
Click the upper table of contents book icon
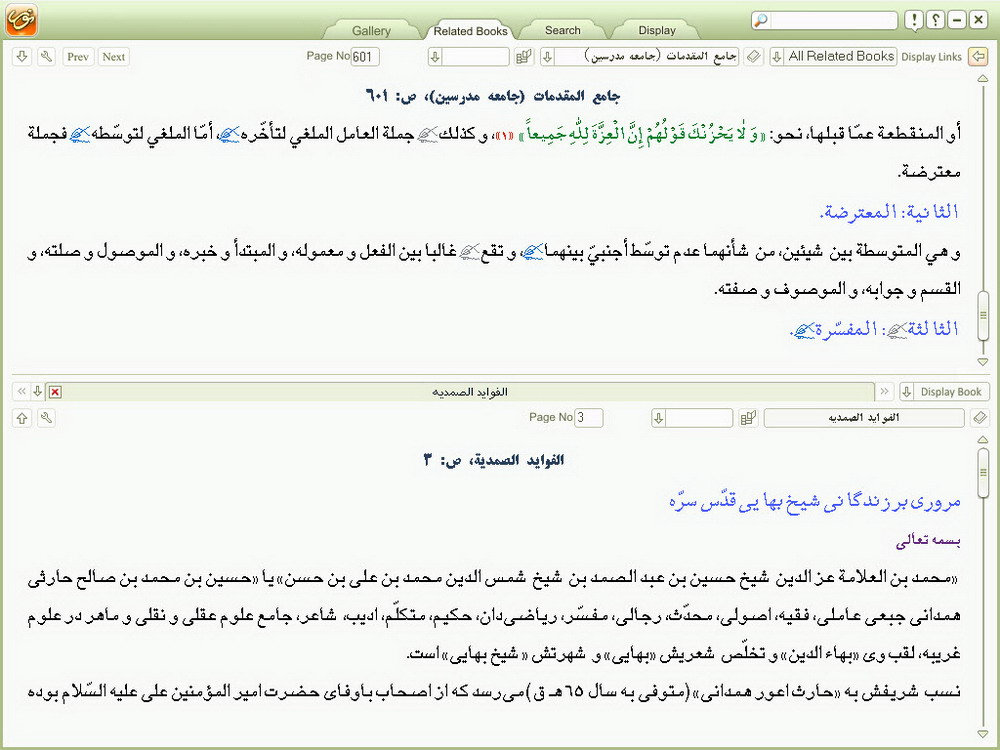point(524,57)
